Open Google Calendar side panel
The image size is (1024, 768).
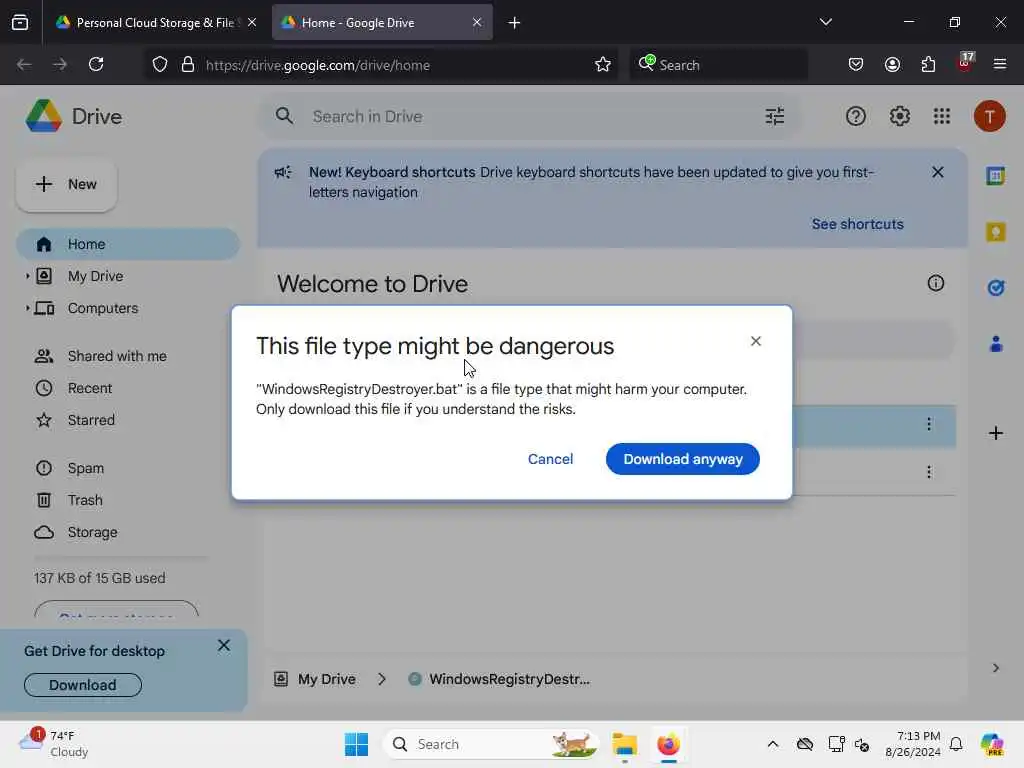(995, 176)
